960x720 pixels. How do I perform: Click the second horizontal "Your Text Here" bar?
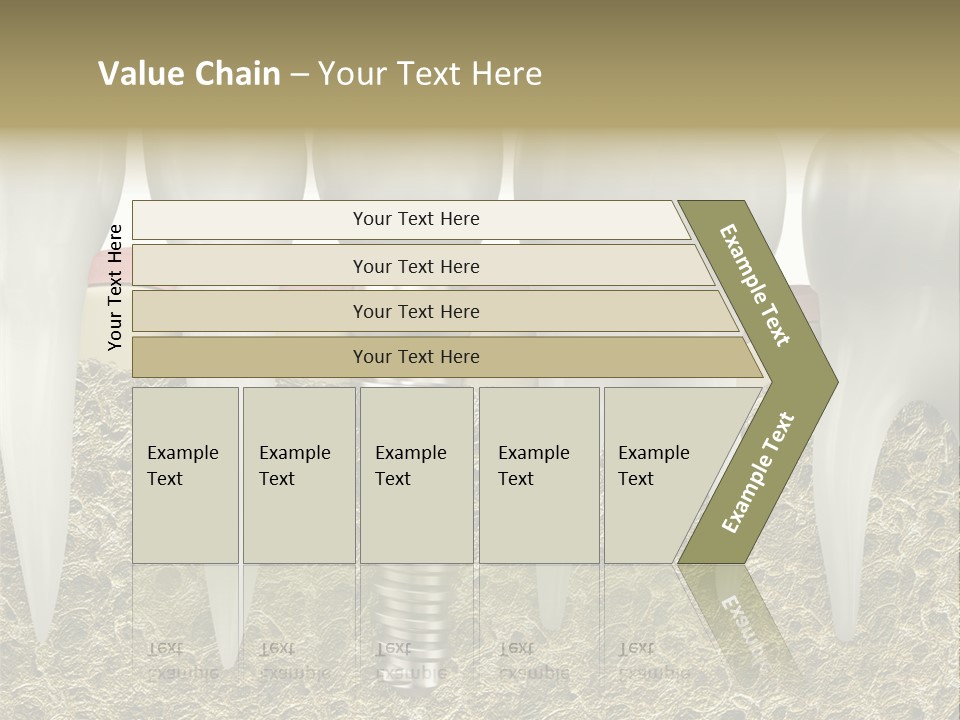coord(416,266)
